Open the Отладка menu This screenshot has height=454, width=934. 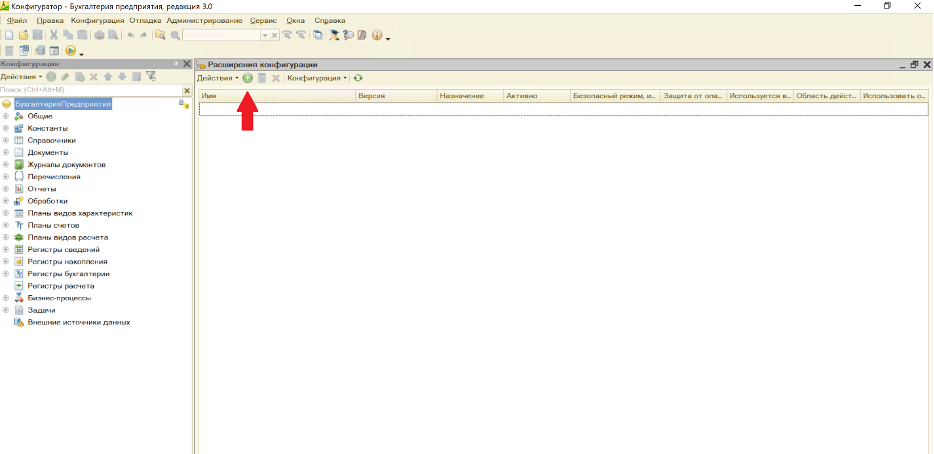coord(145,20)
